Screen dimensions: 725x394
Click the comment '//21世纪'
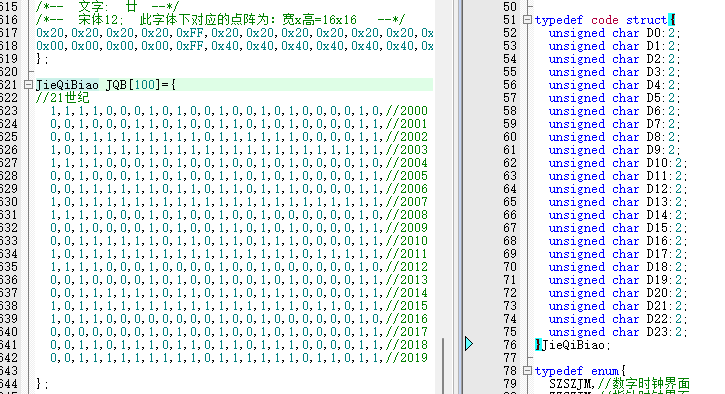point(62,98)
